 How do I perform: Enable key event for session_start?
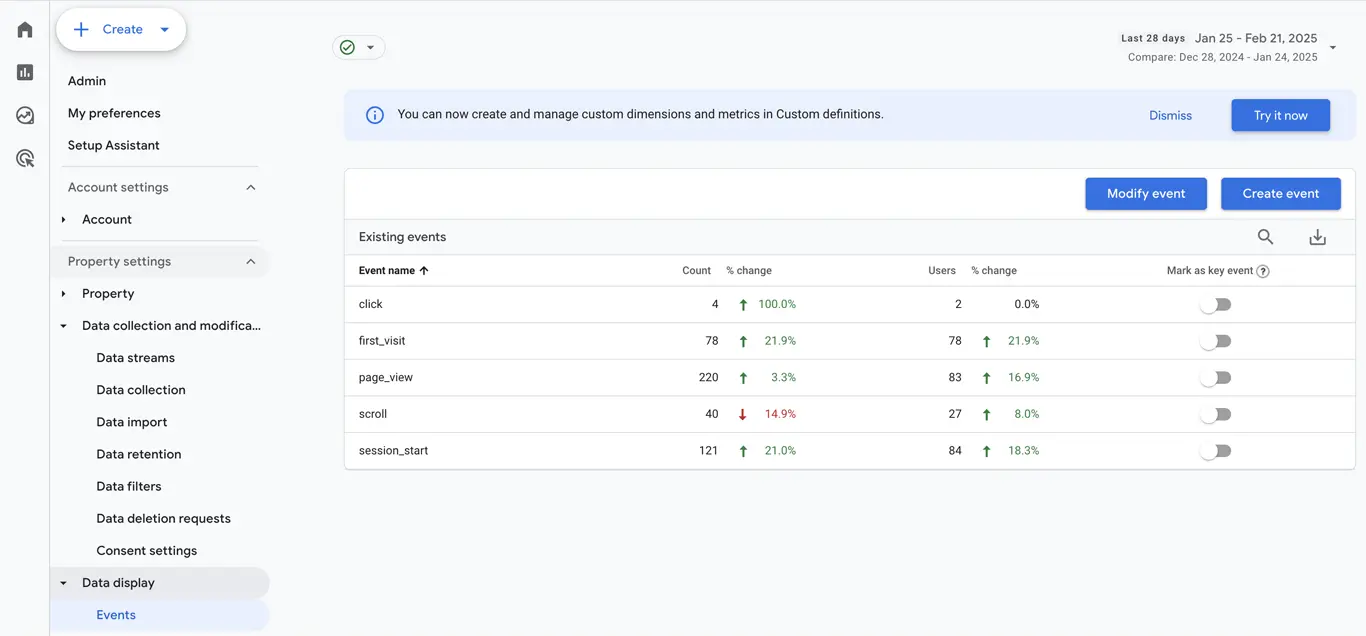point(1216,451)
